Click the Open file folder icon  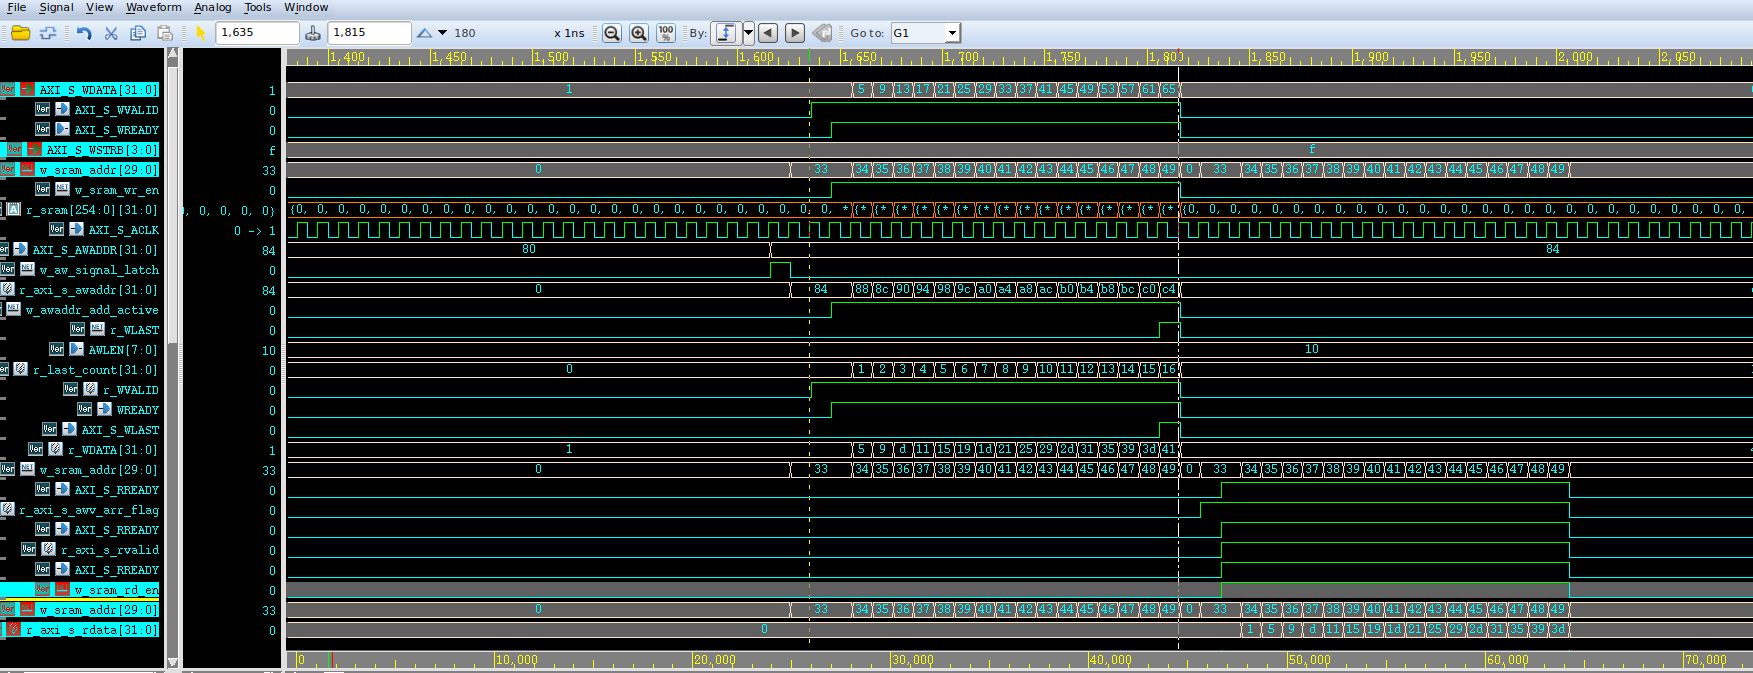click(20, 33)
